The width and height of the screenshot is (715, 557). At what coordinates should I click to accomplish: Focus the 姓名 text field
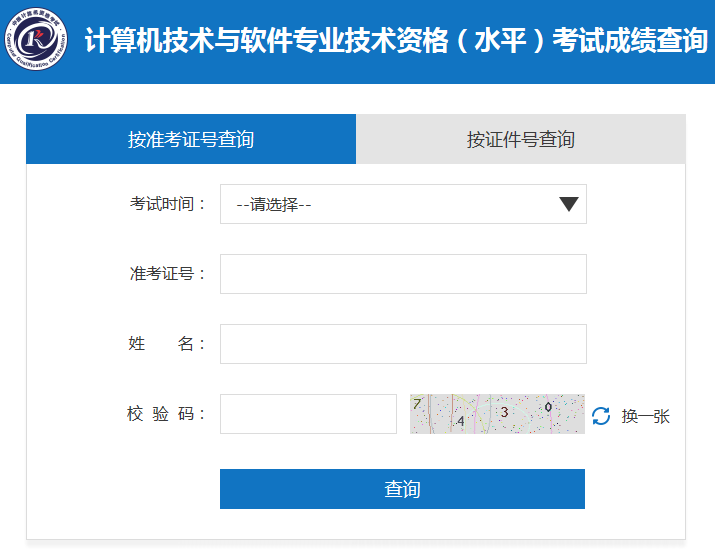[x=403, y=344]
